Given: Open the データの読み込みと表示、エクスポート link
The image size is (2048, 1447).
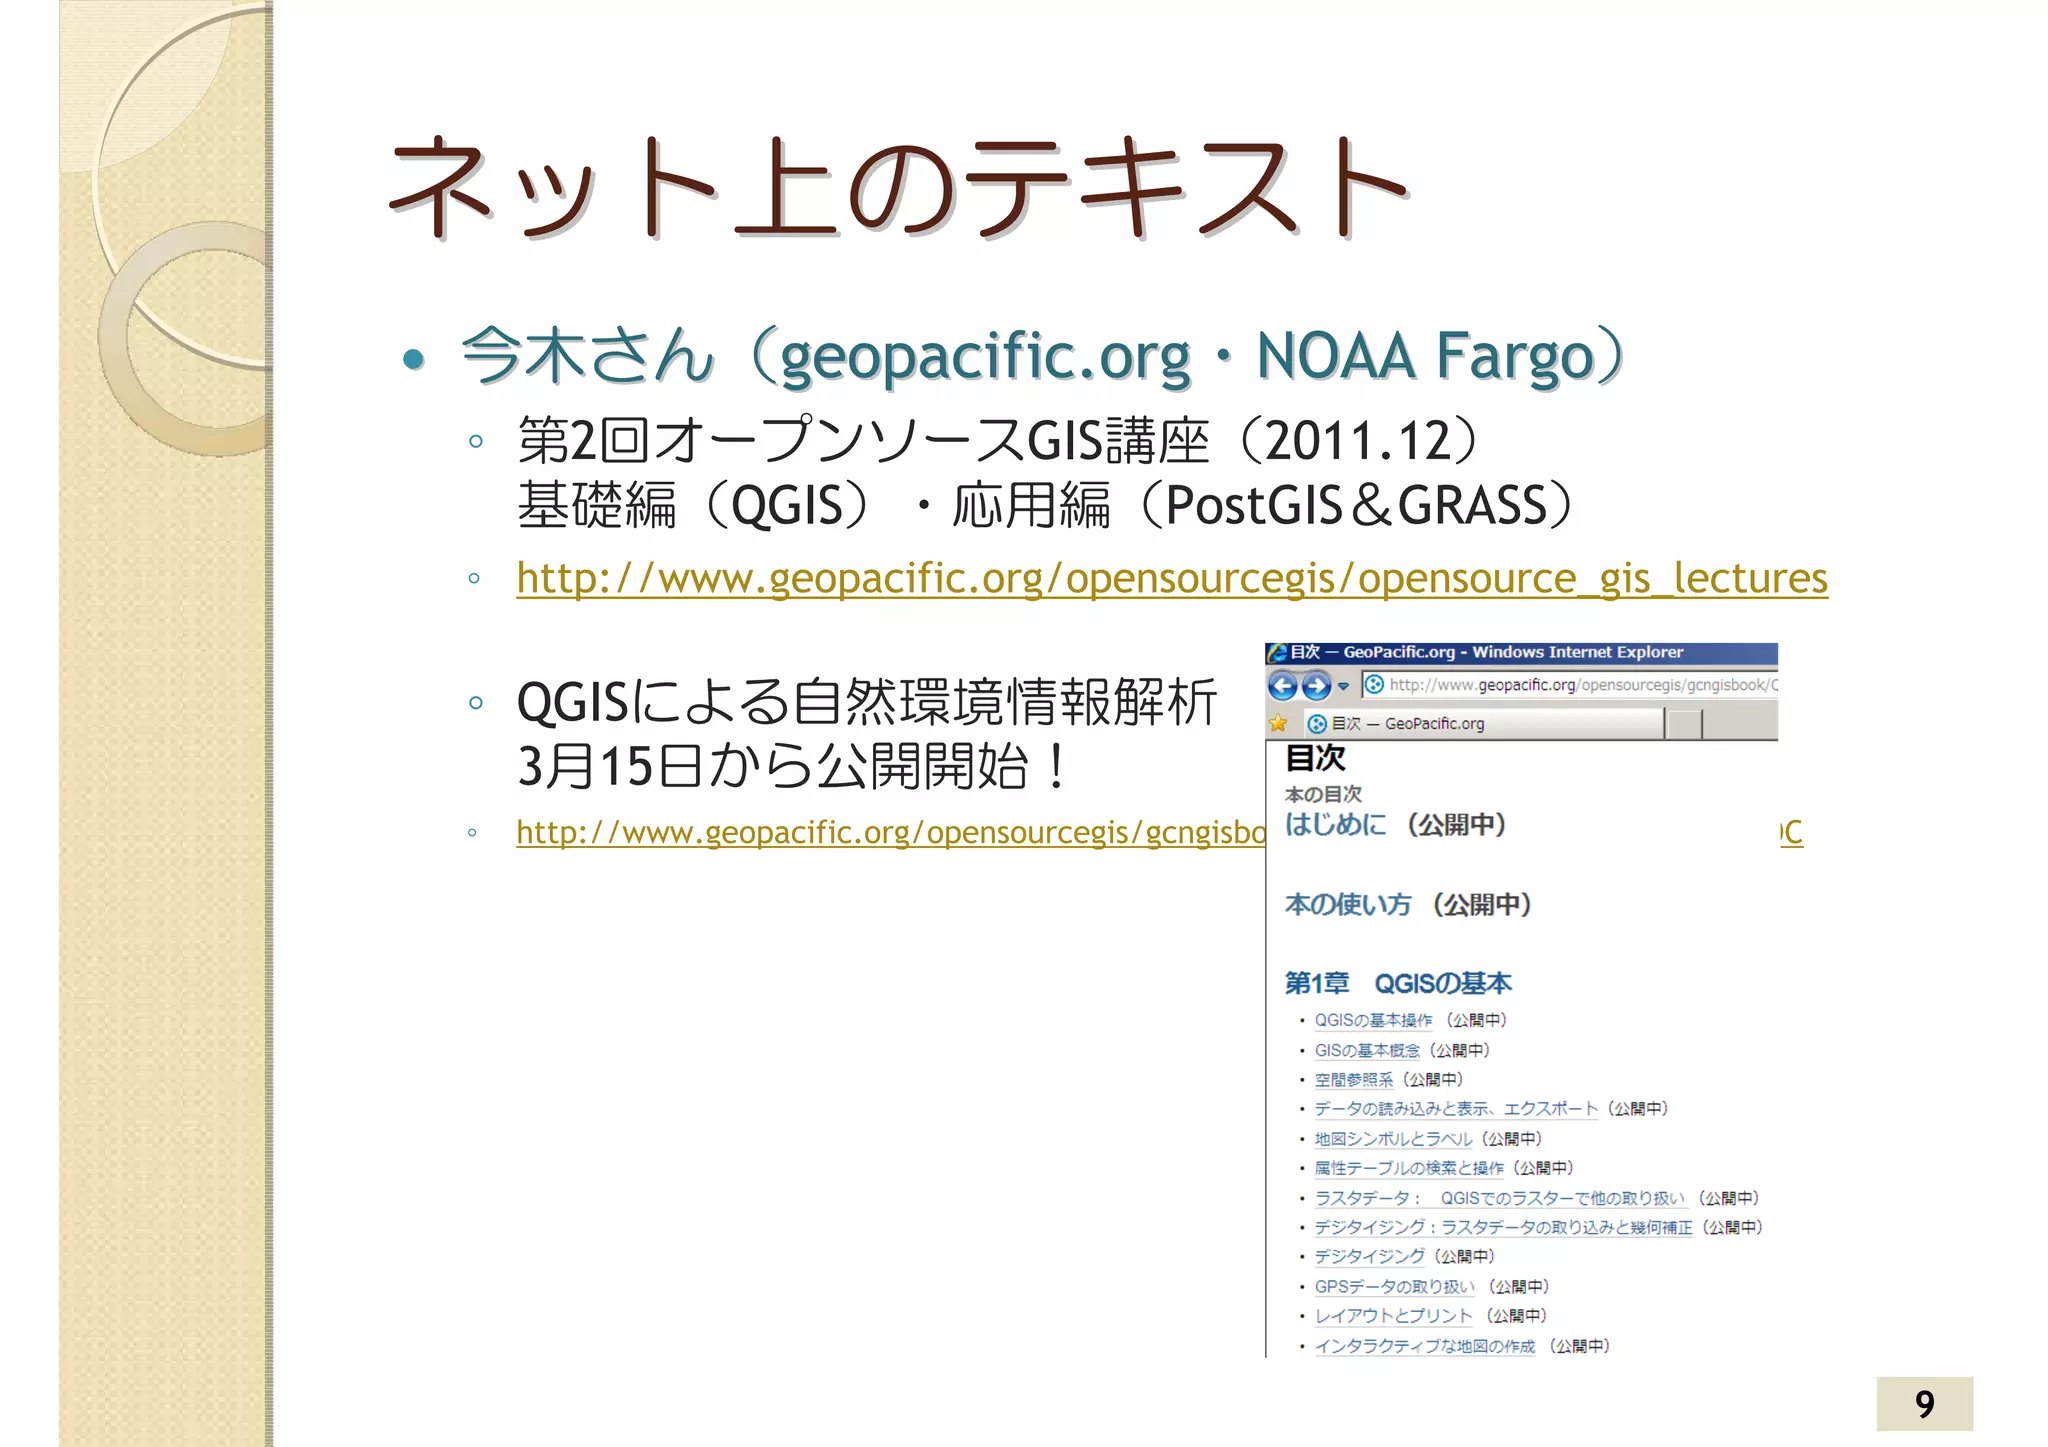Looking at the screenshot, I should tap(1456, 1109).
